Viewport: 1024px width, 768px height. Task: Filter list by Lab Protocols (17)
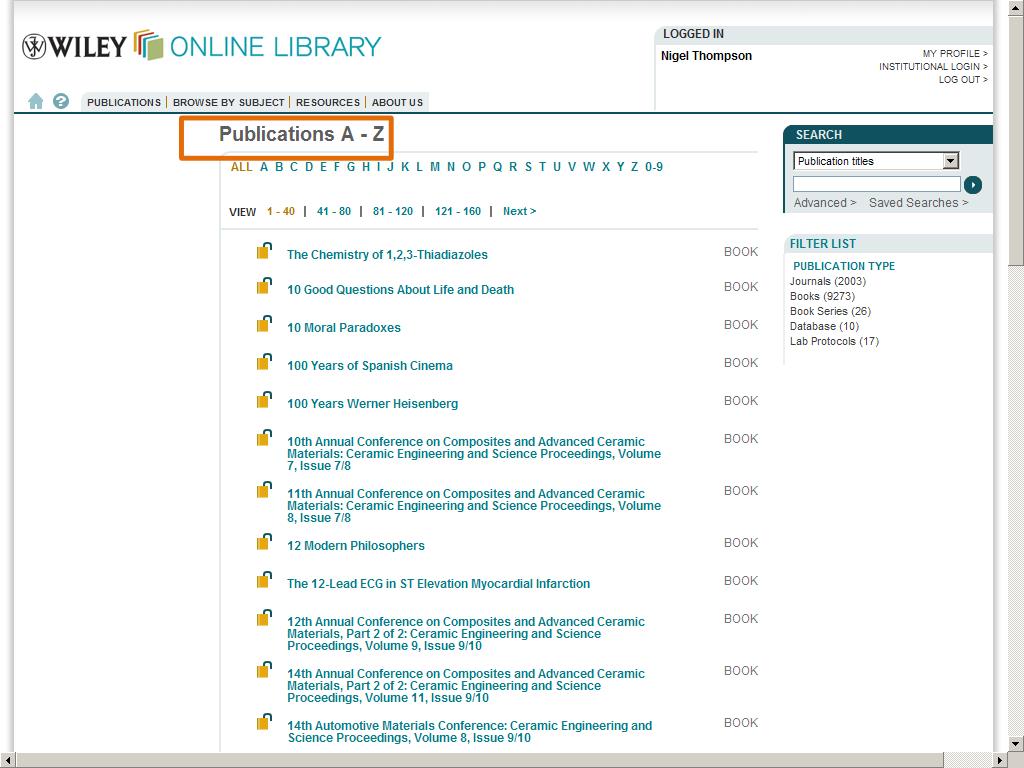834,342
